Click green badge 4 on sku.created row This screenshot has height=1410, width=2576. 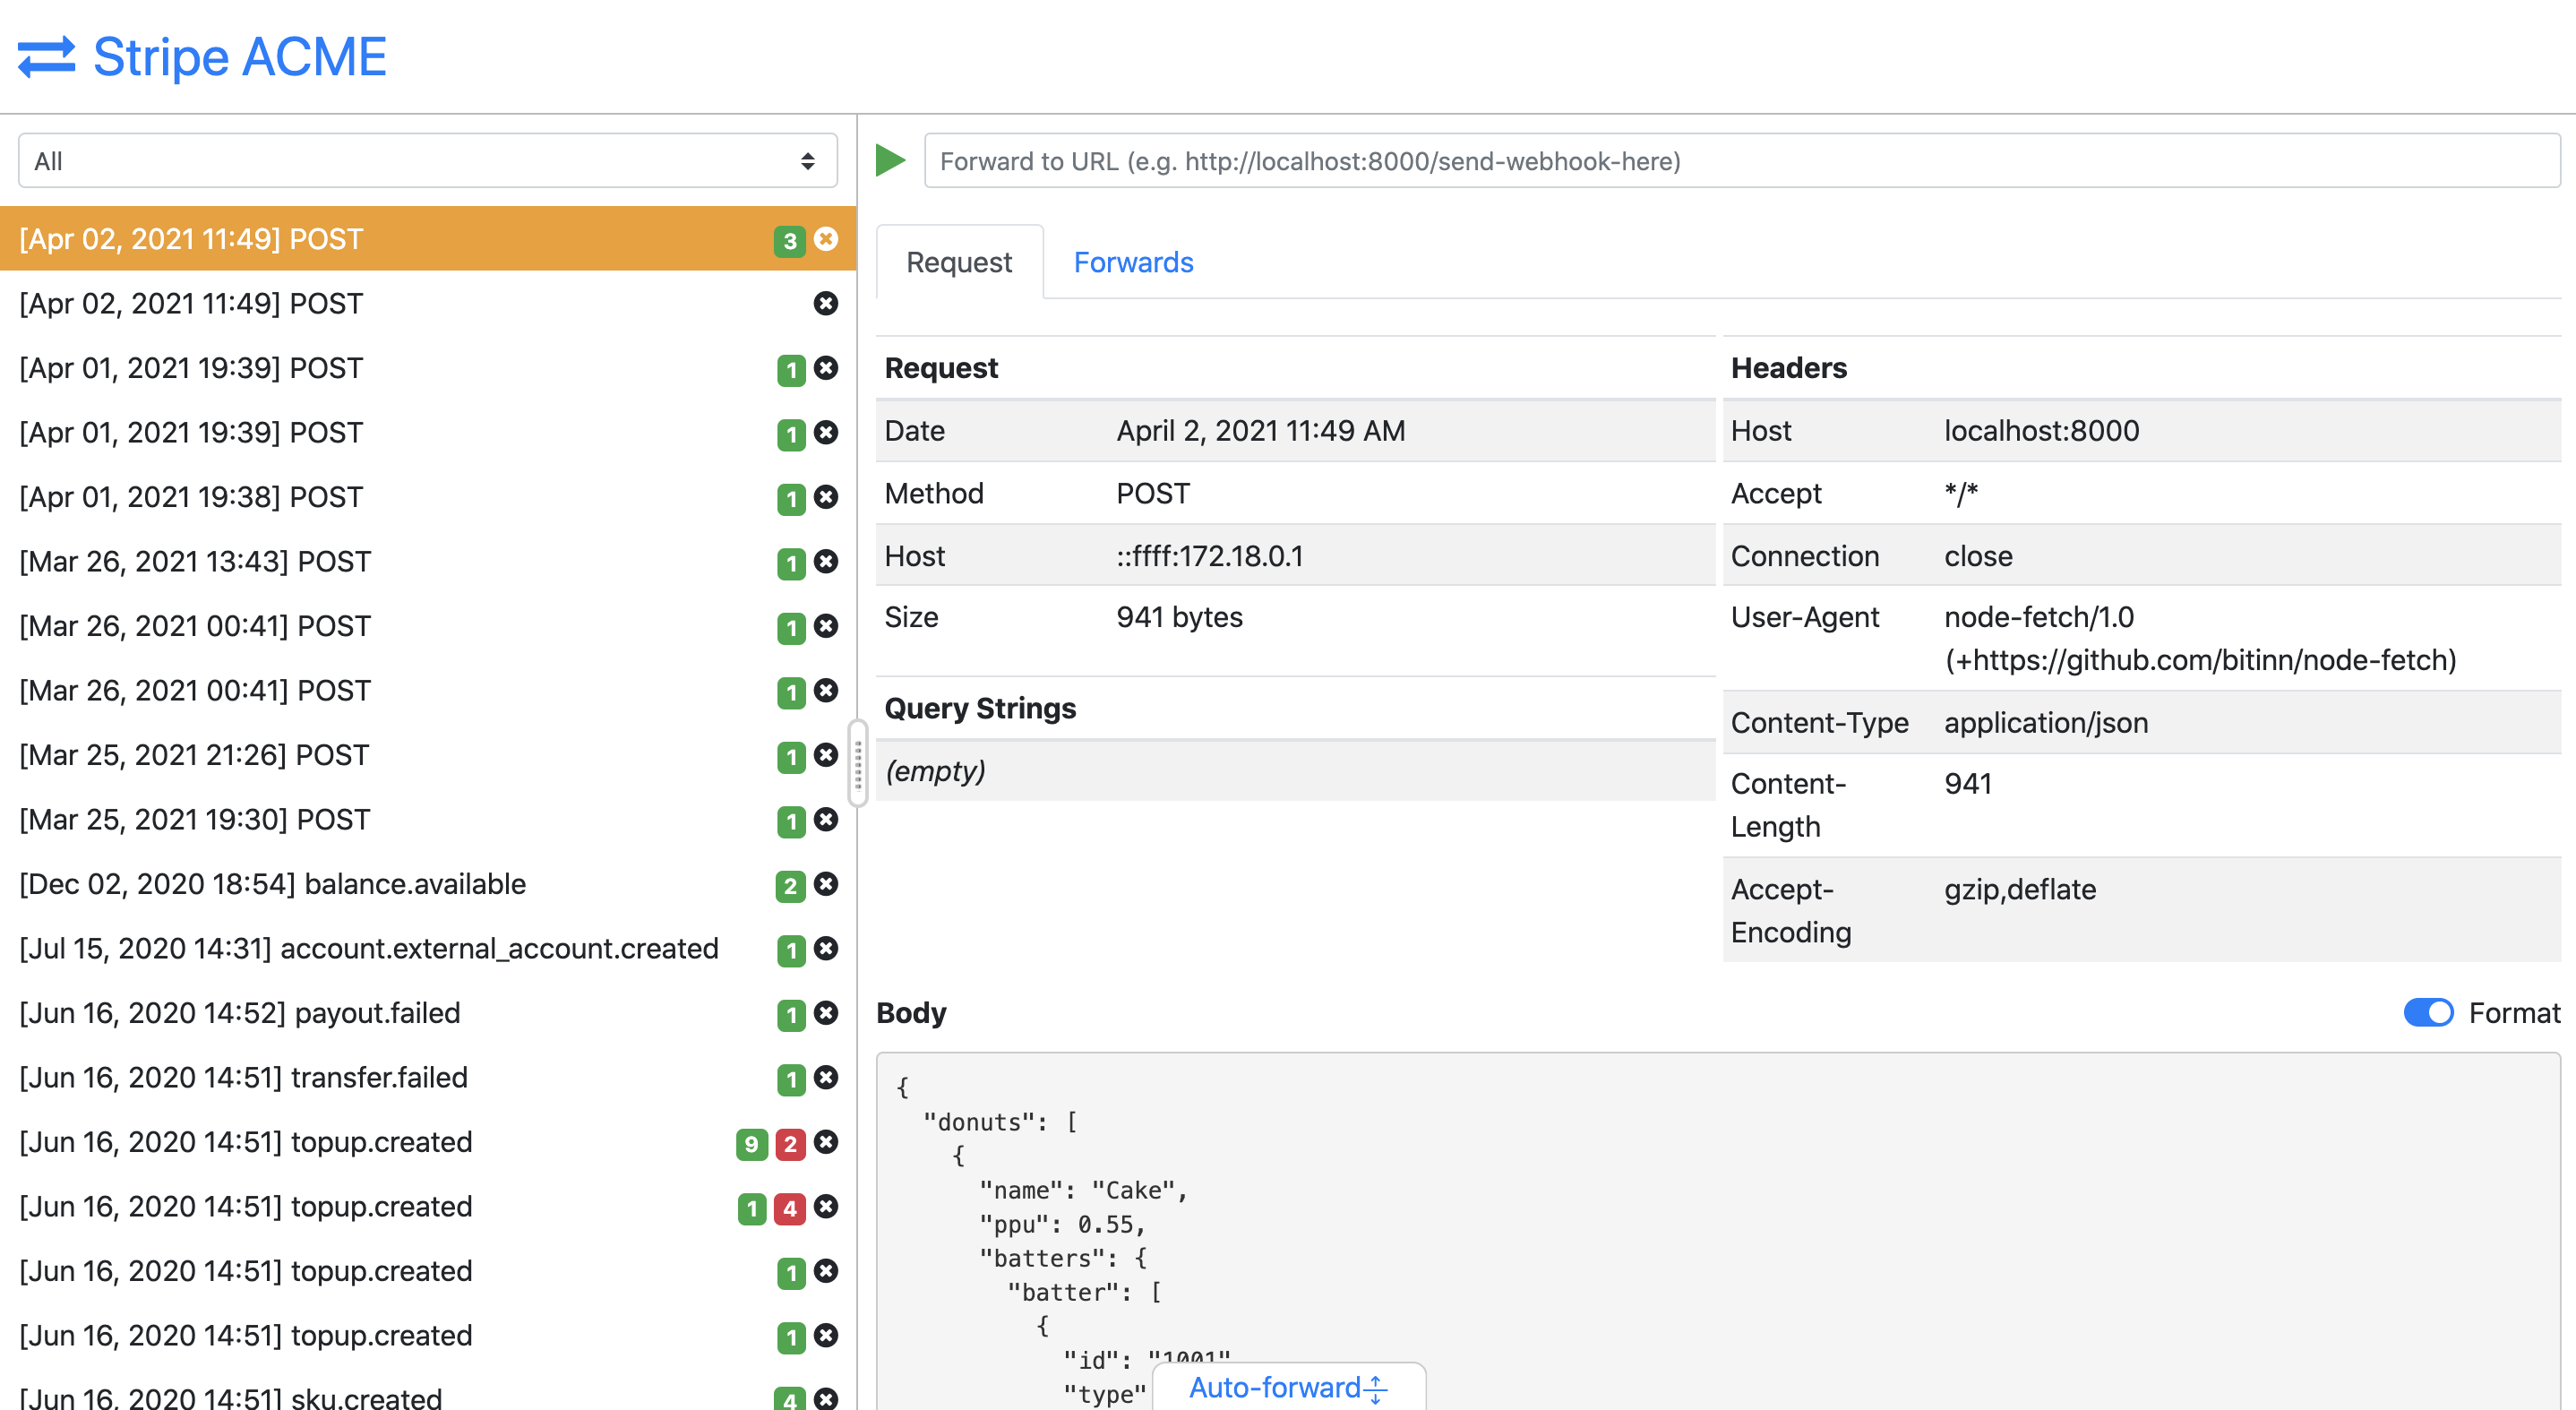(x=790, y=1398)
